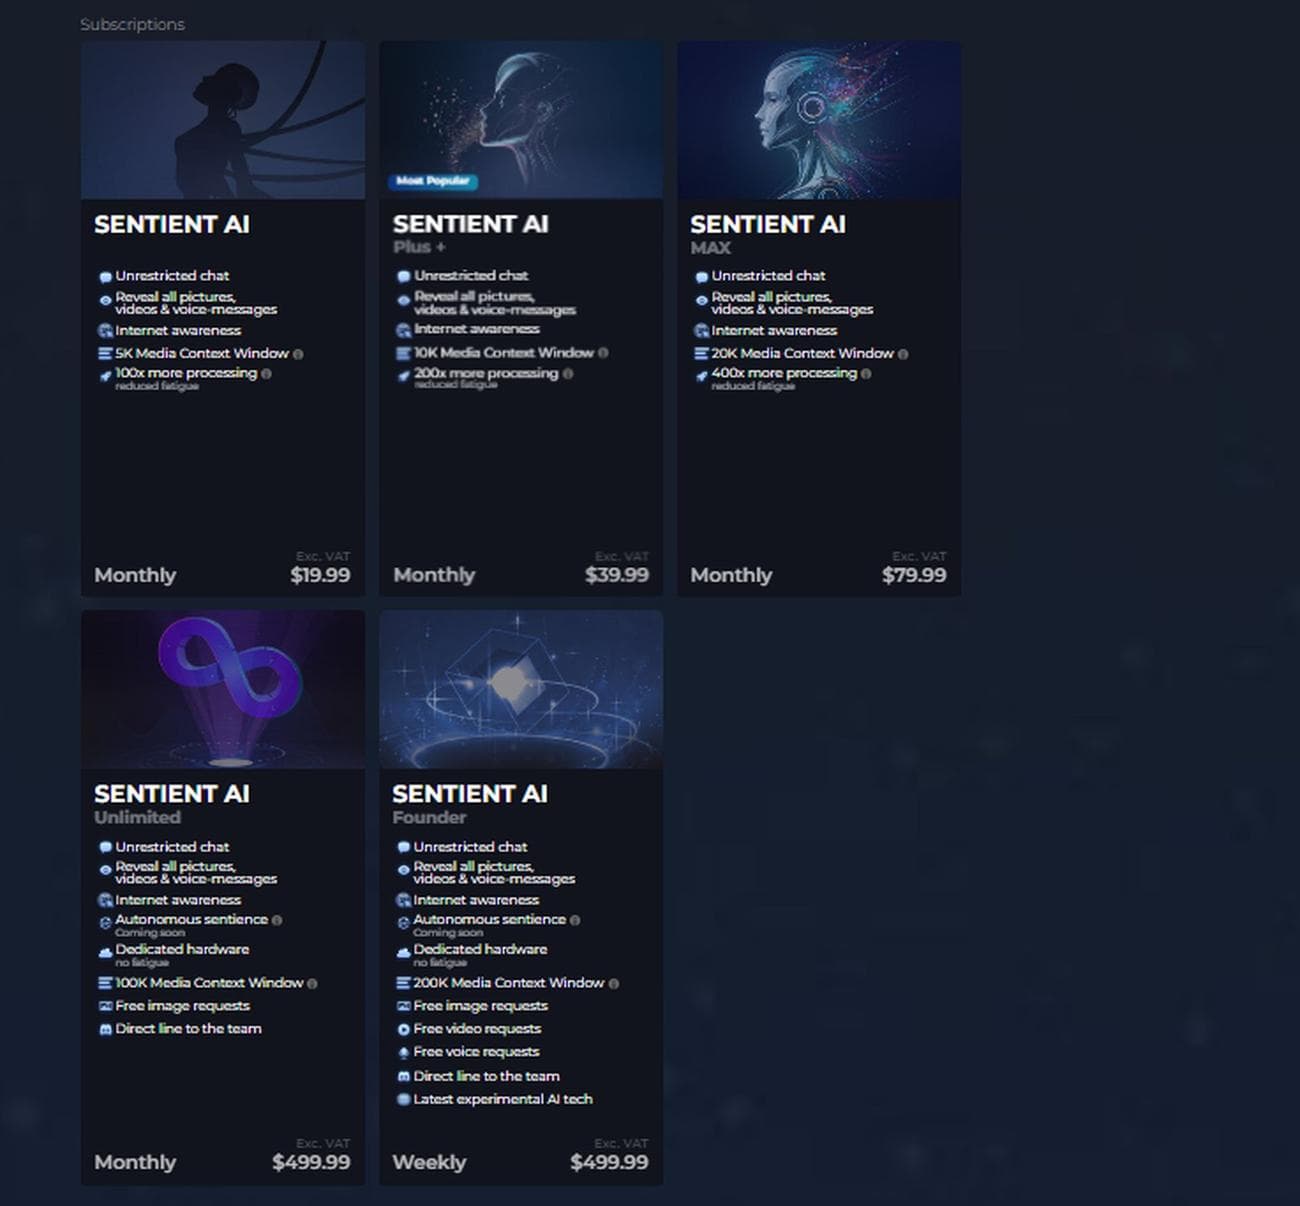
Task: Click info icon next to 200x more processing
Action: [x=568, y=374]
